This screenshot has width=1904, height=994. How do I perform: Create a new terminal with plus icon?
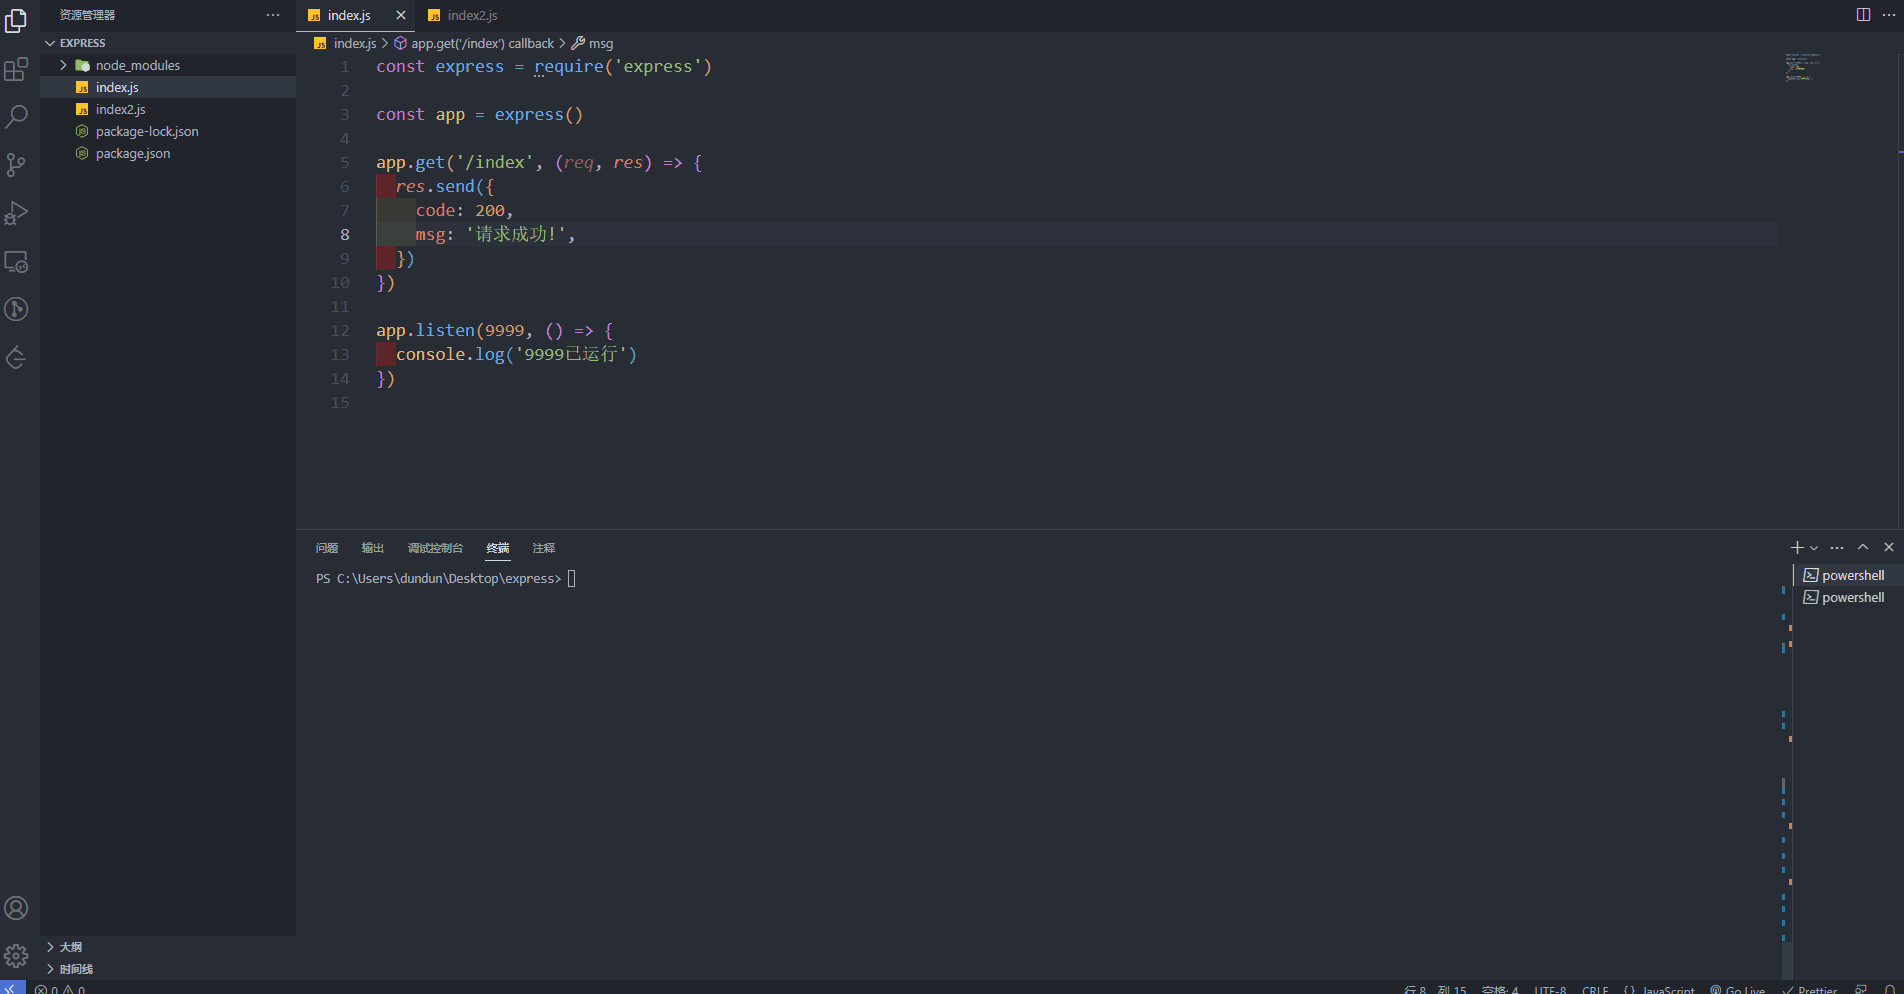1796,547
